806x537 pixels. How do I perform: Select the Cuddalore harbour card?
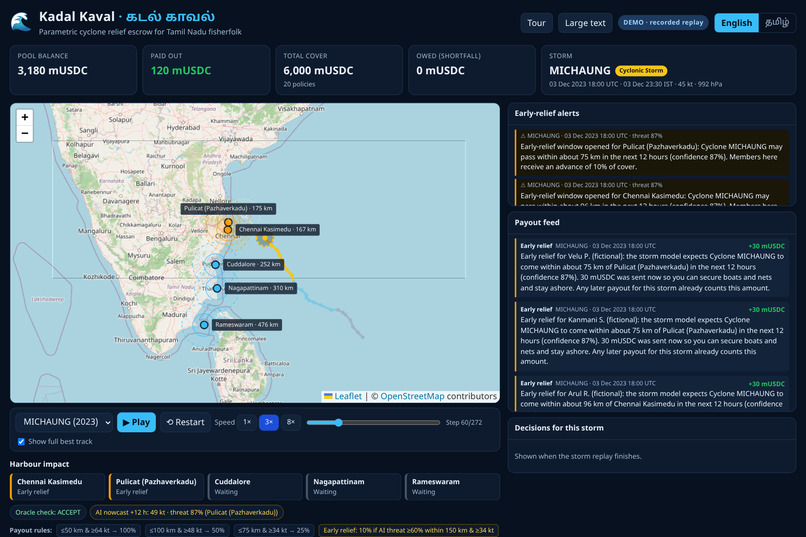tap(255, 487)
